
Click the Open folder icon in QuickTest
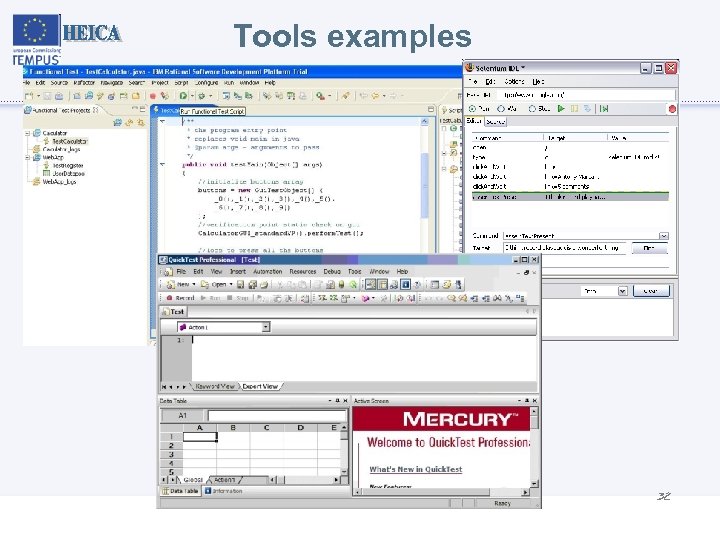(x=205, y=285)
